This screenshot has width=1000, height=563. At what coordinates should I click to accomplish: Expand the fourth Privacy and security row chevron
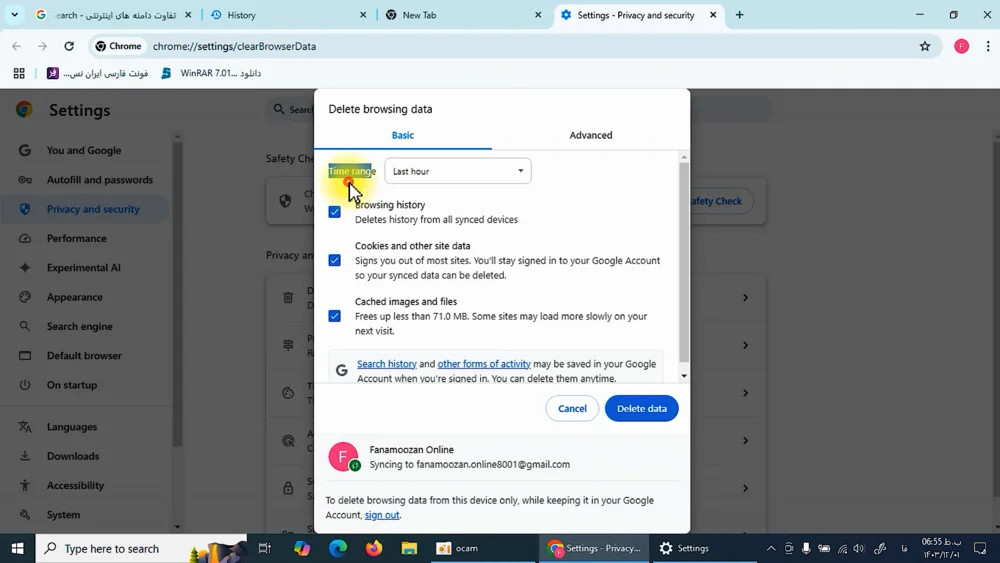point(745,441)
